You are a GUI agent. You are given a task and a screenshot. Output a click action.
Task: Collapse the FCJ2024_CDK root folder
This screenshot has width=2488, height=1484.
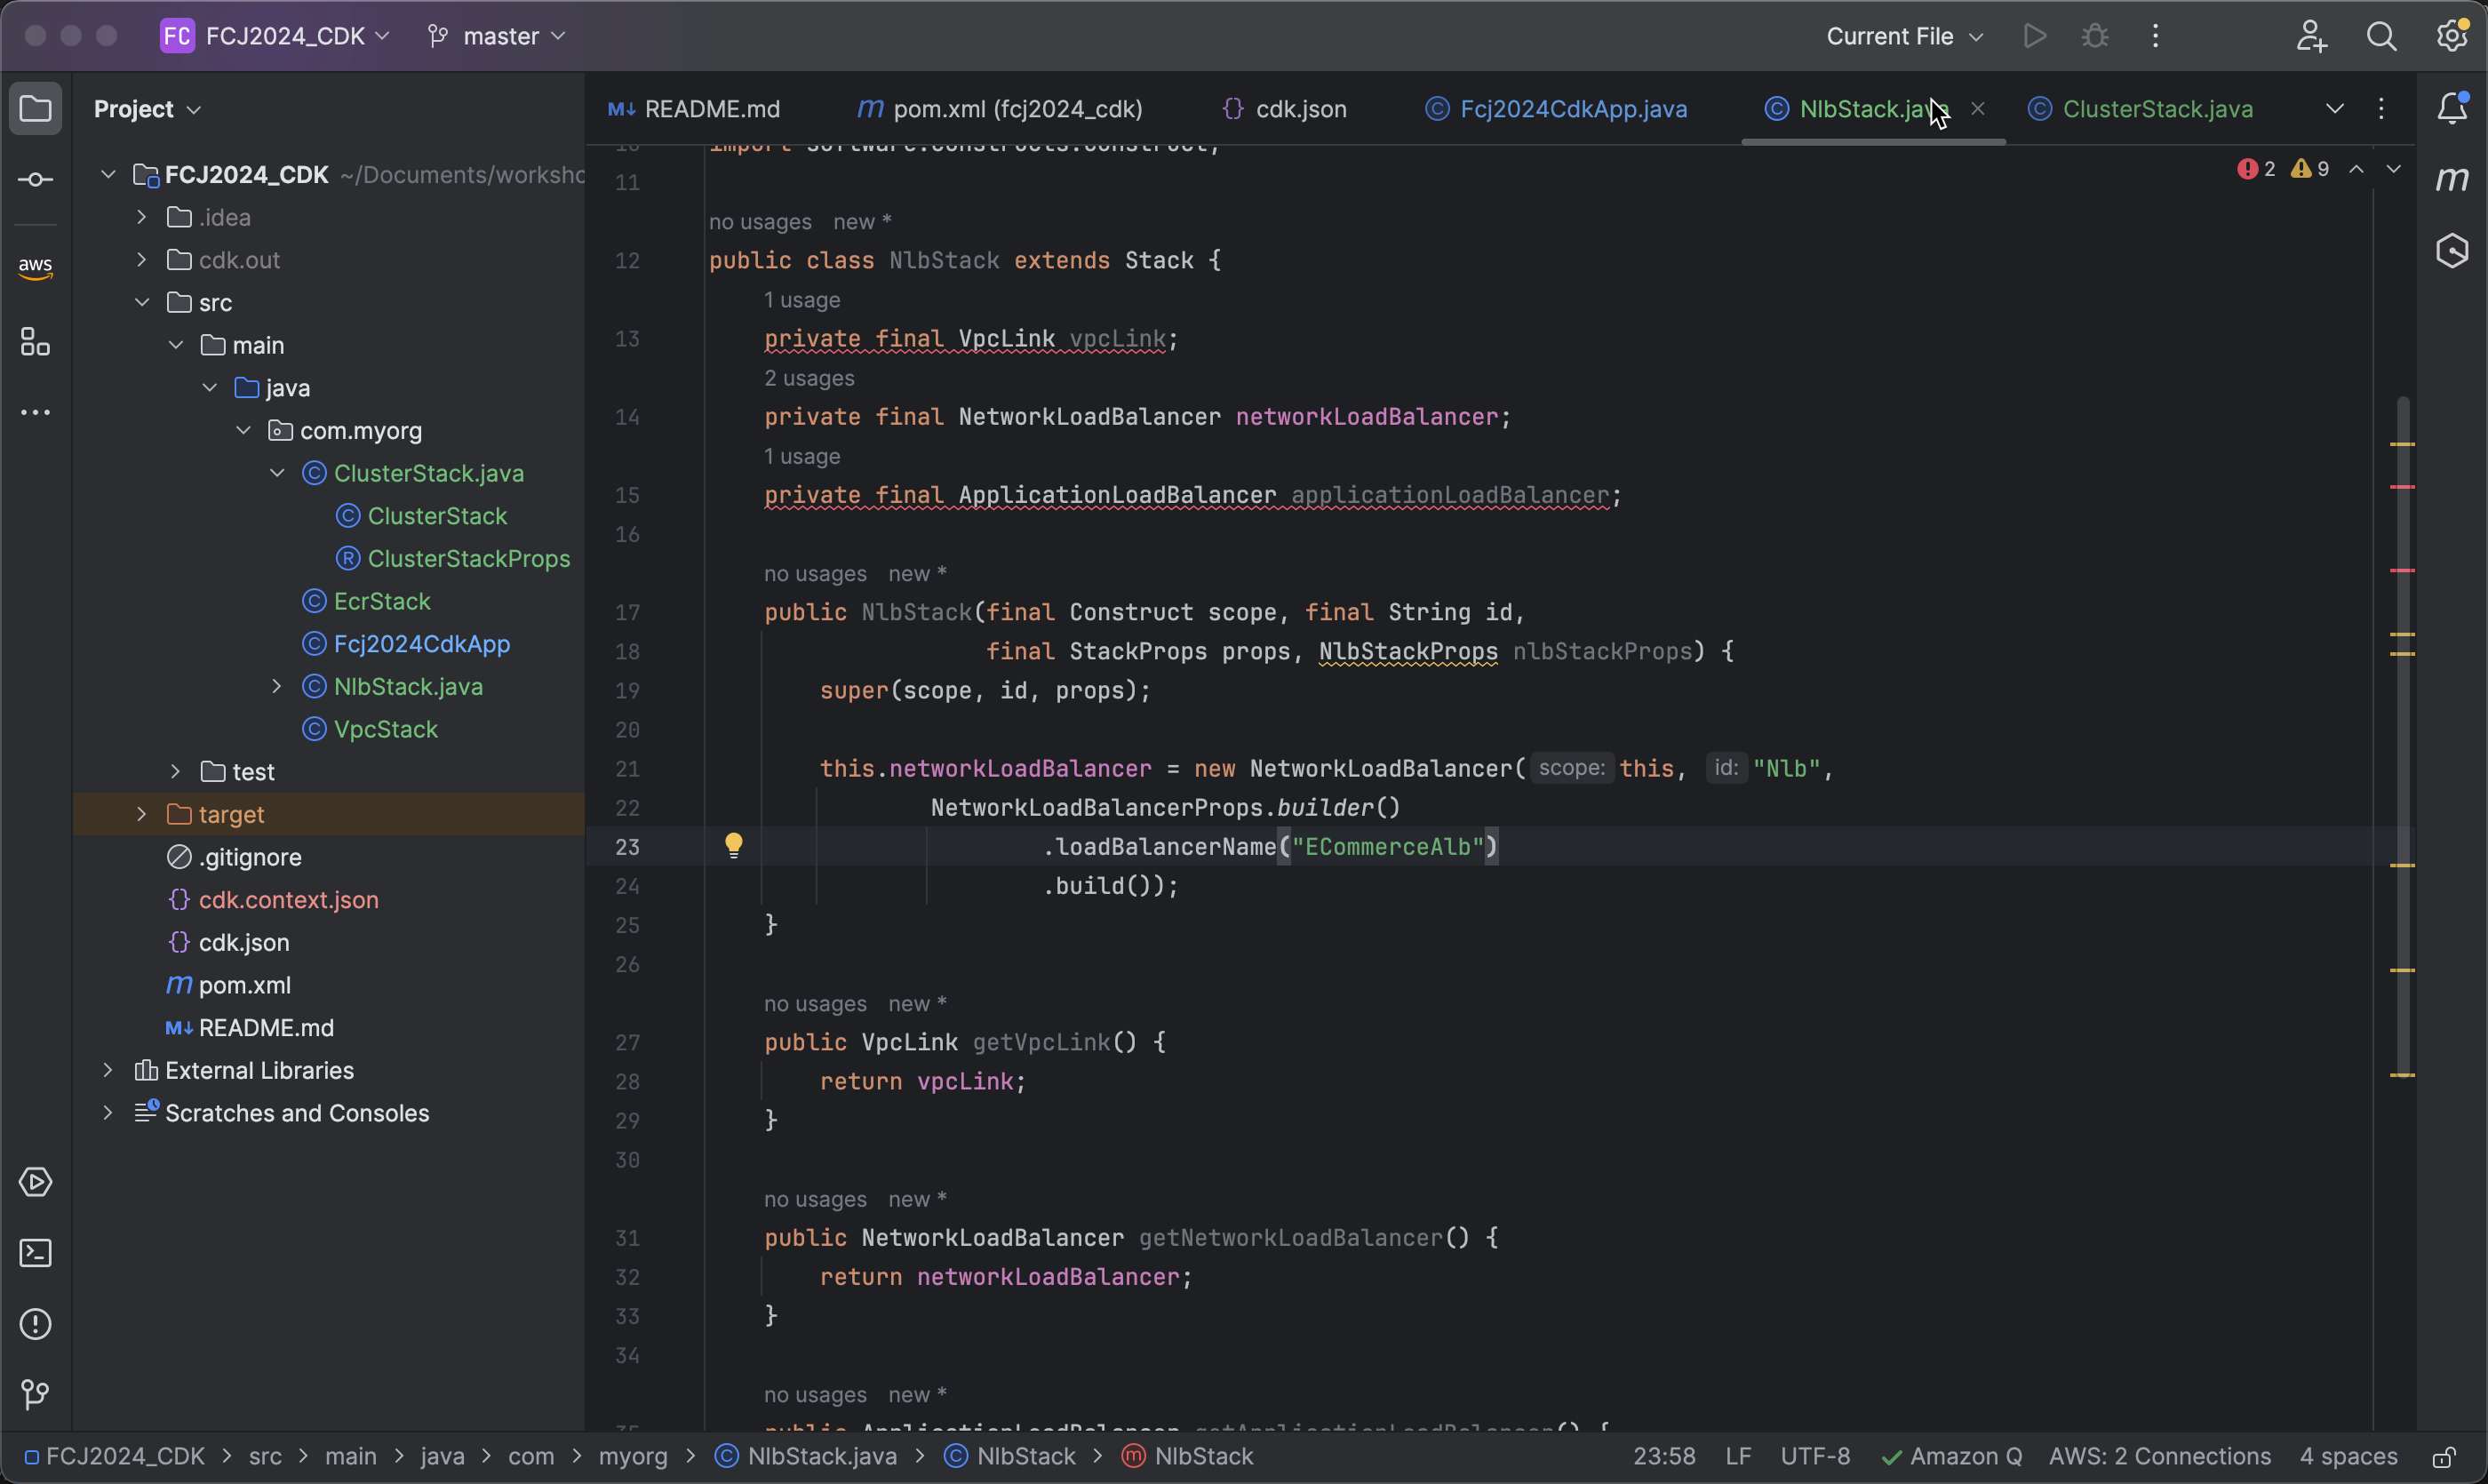pyautogui.click(x=109, y=175)
